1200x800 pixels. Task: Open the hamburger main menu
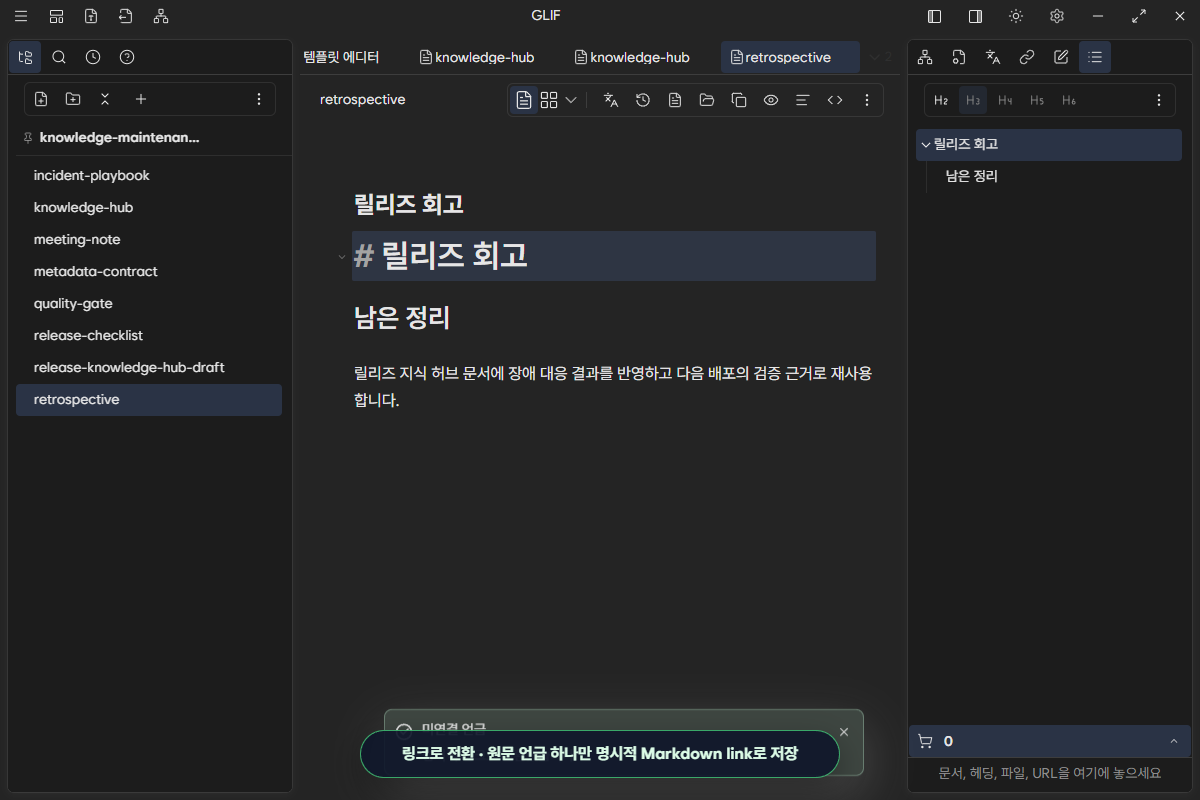click(x=21, y=16)
